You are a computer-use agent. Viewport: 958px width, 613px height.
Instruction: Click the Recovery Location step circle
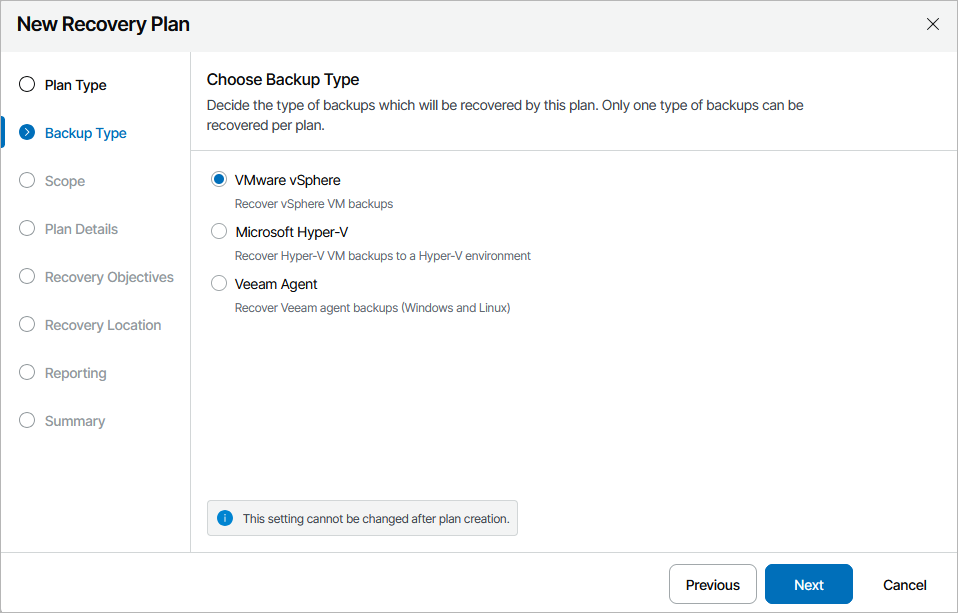26,324
